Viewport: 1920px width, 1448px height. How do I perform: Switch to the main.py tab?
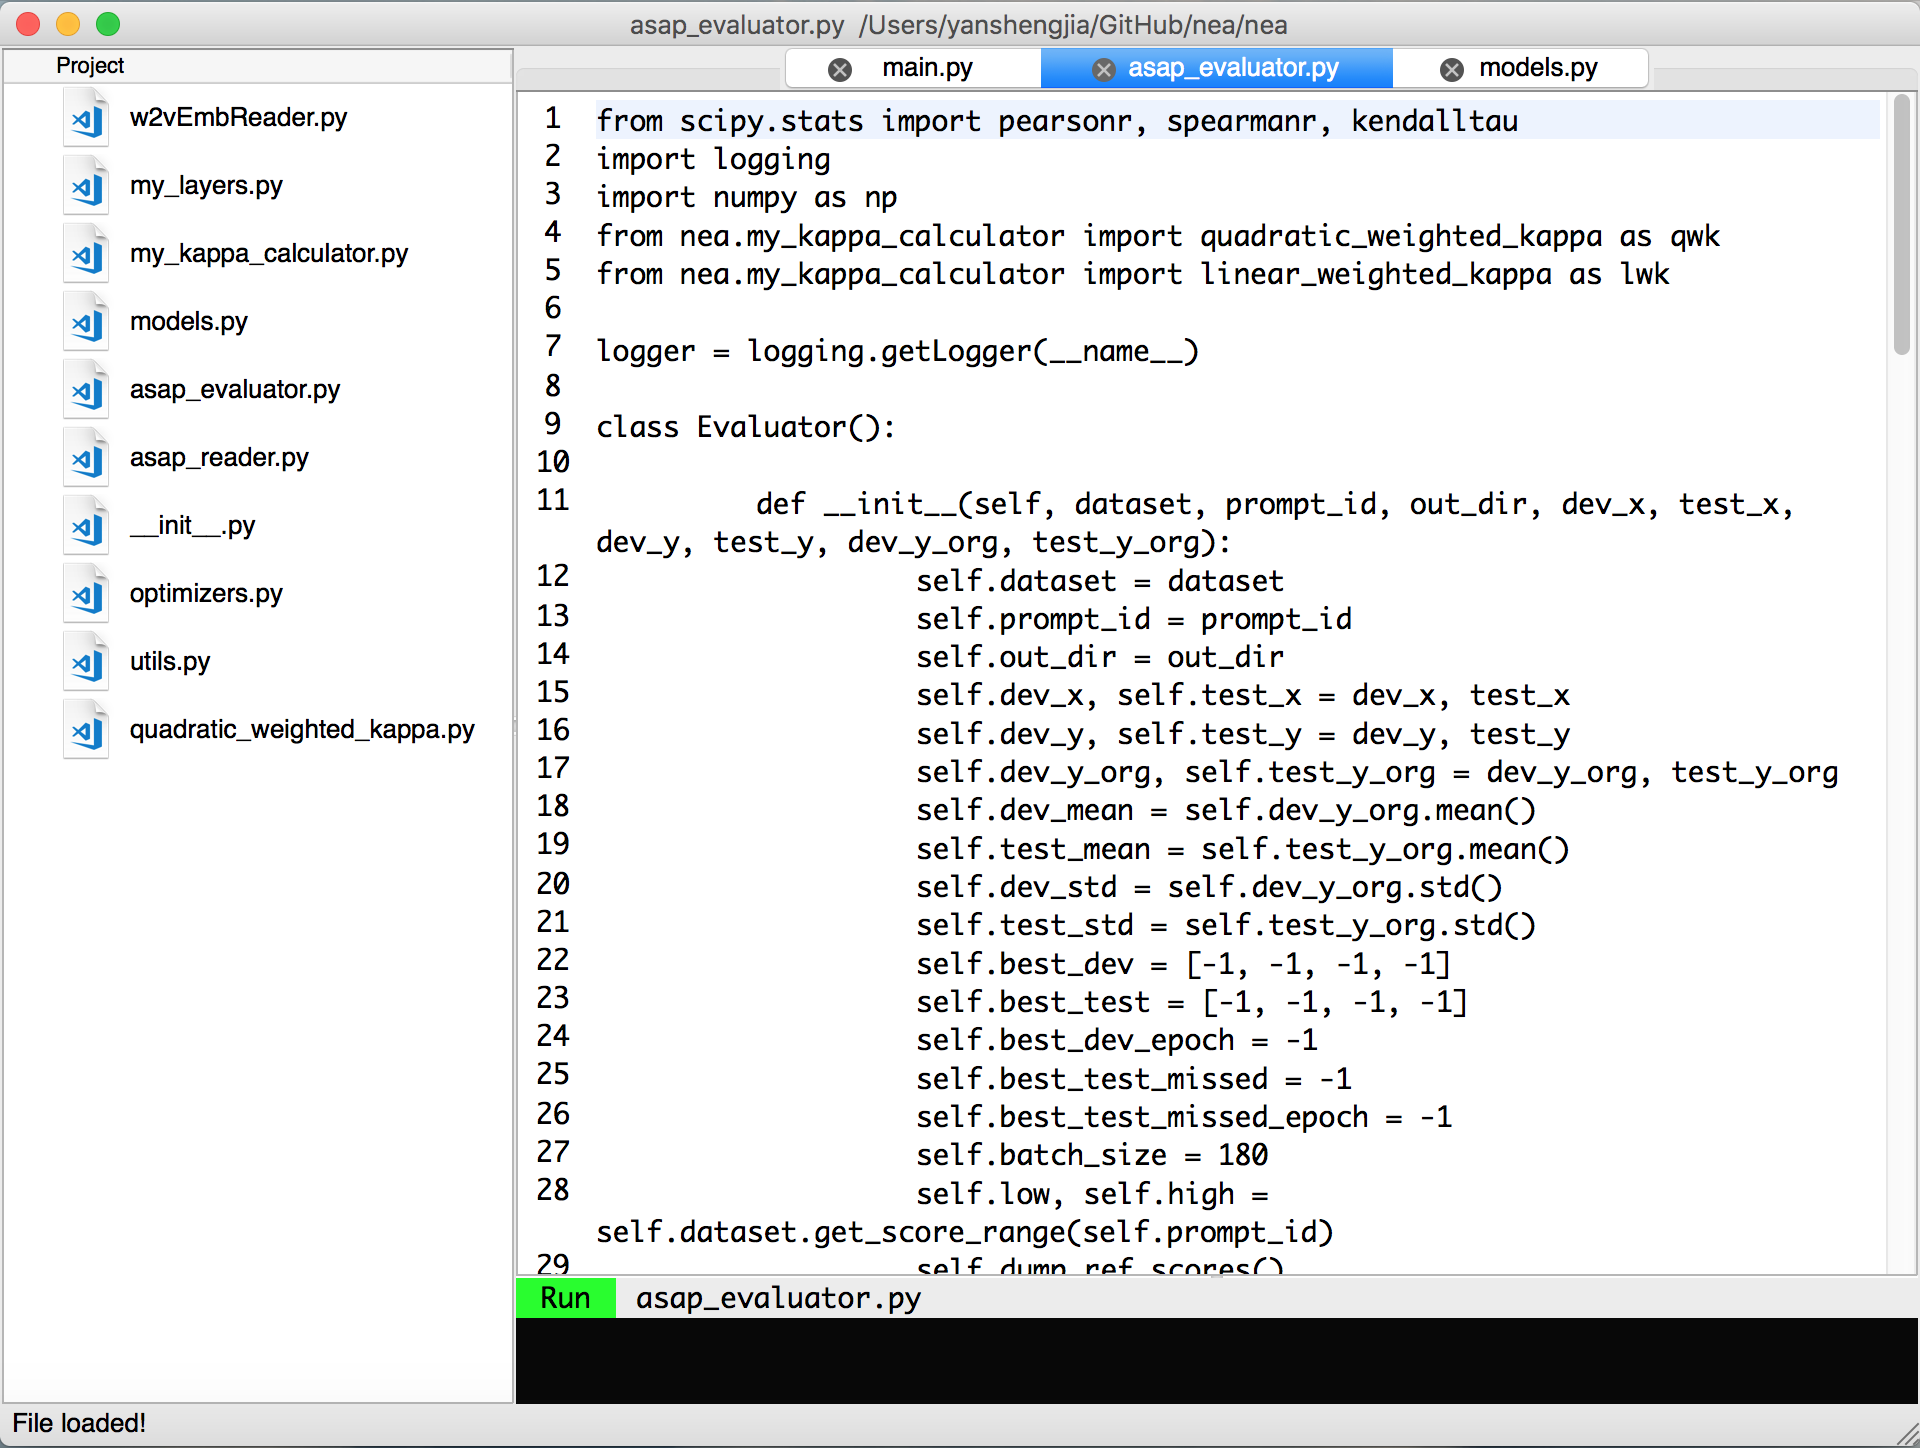point(926,68)
